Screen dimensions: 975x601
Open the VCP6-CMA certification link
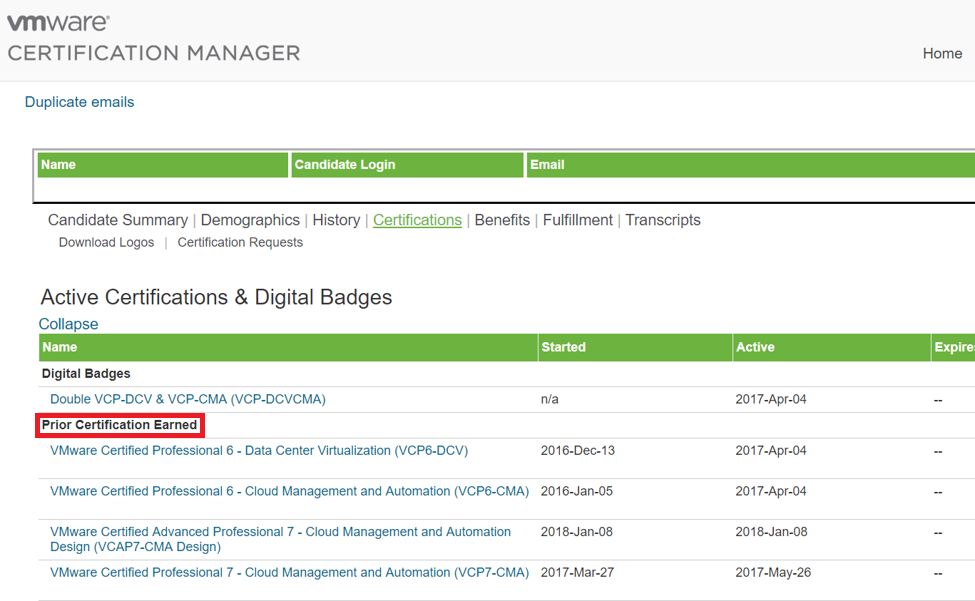pyautogui.click(x=289, y=492)
